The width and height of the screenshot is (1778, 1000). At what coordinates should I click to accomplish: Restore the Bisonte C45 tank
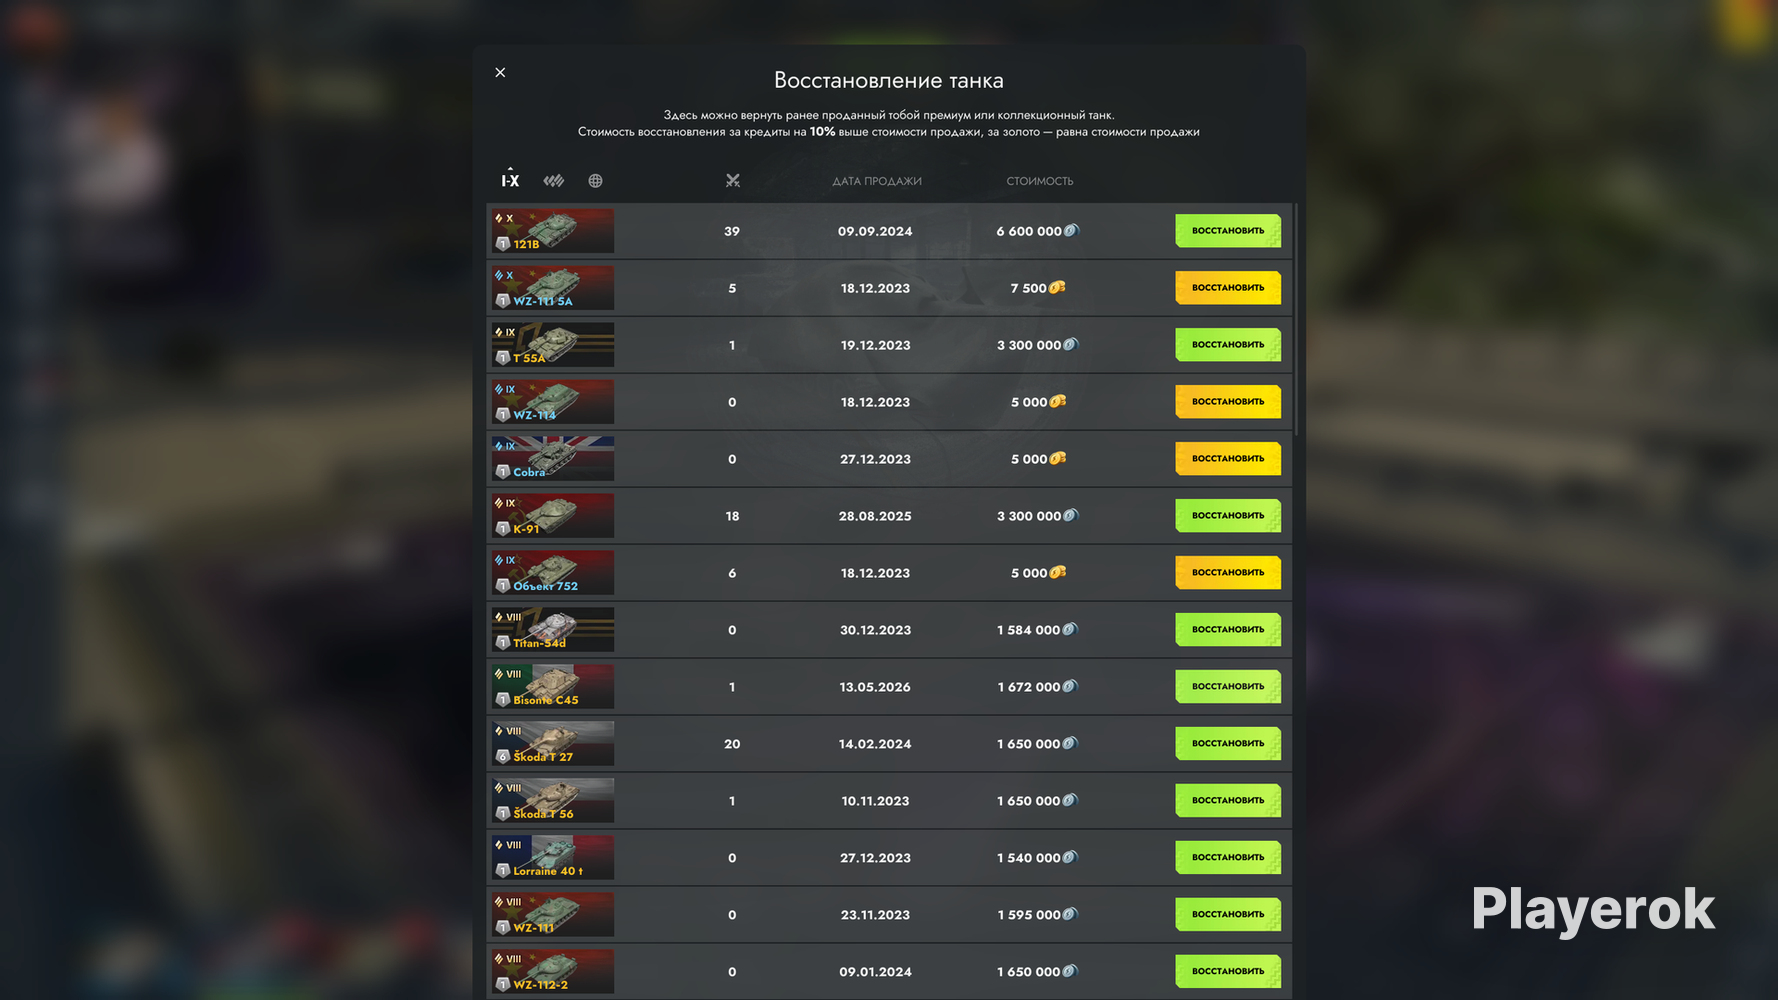click(1228, 687)
